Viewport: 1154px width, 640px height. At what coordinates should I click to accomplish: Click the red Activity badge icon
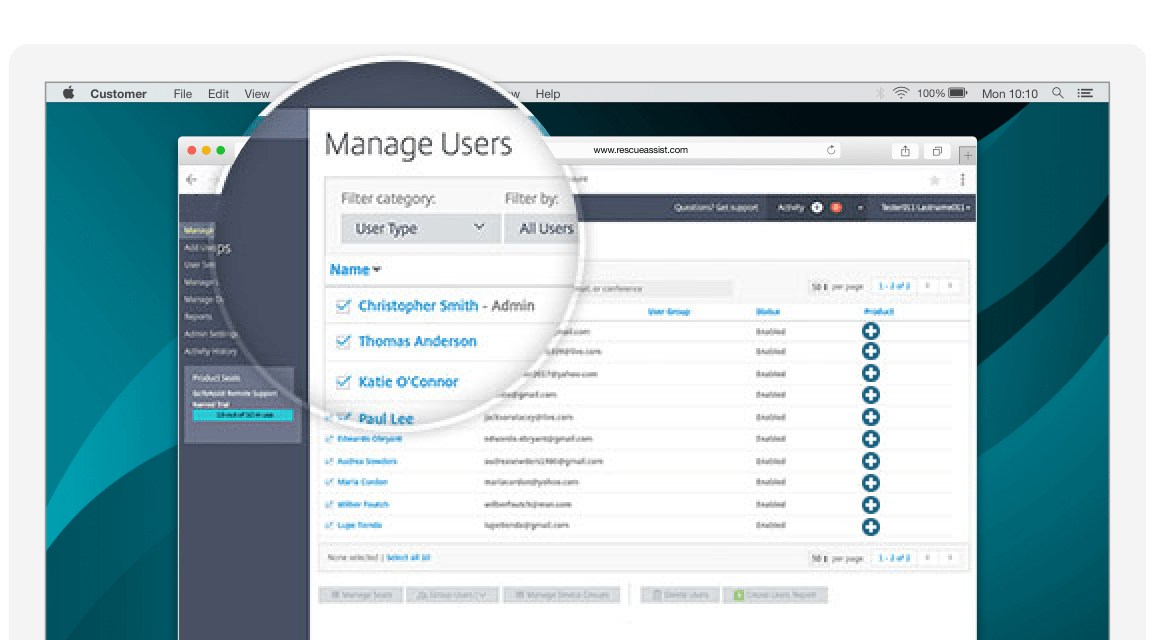(x=836, y=207)
